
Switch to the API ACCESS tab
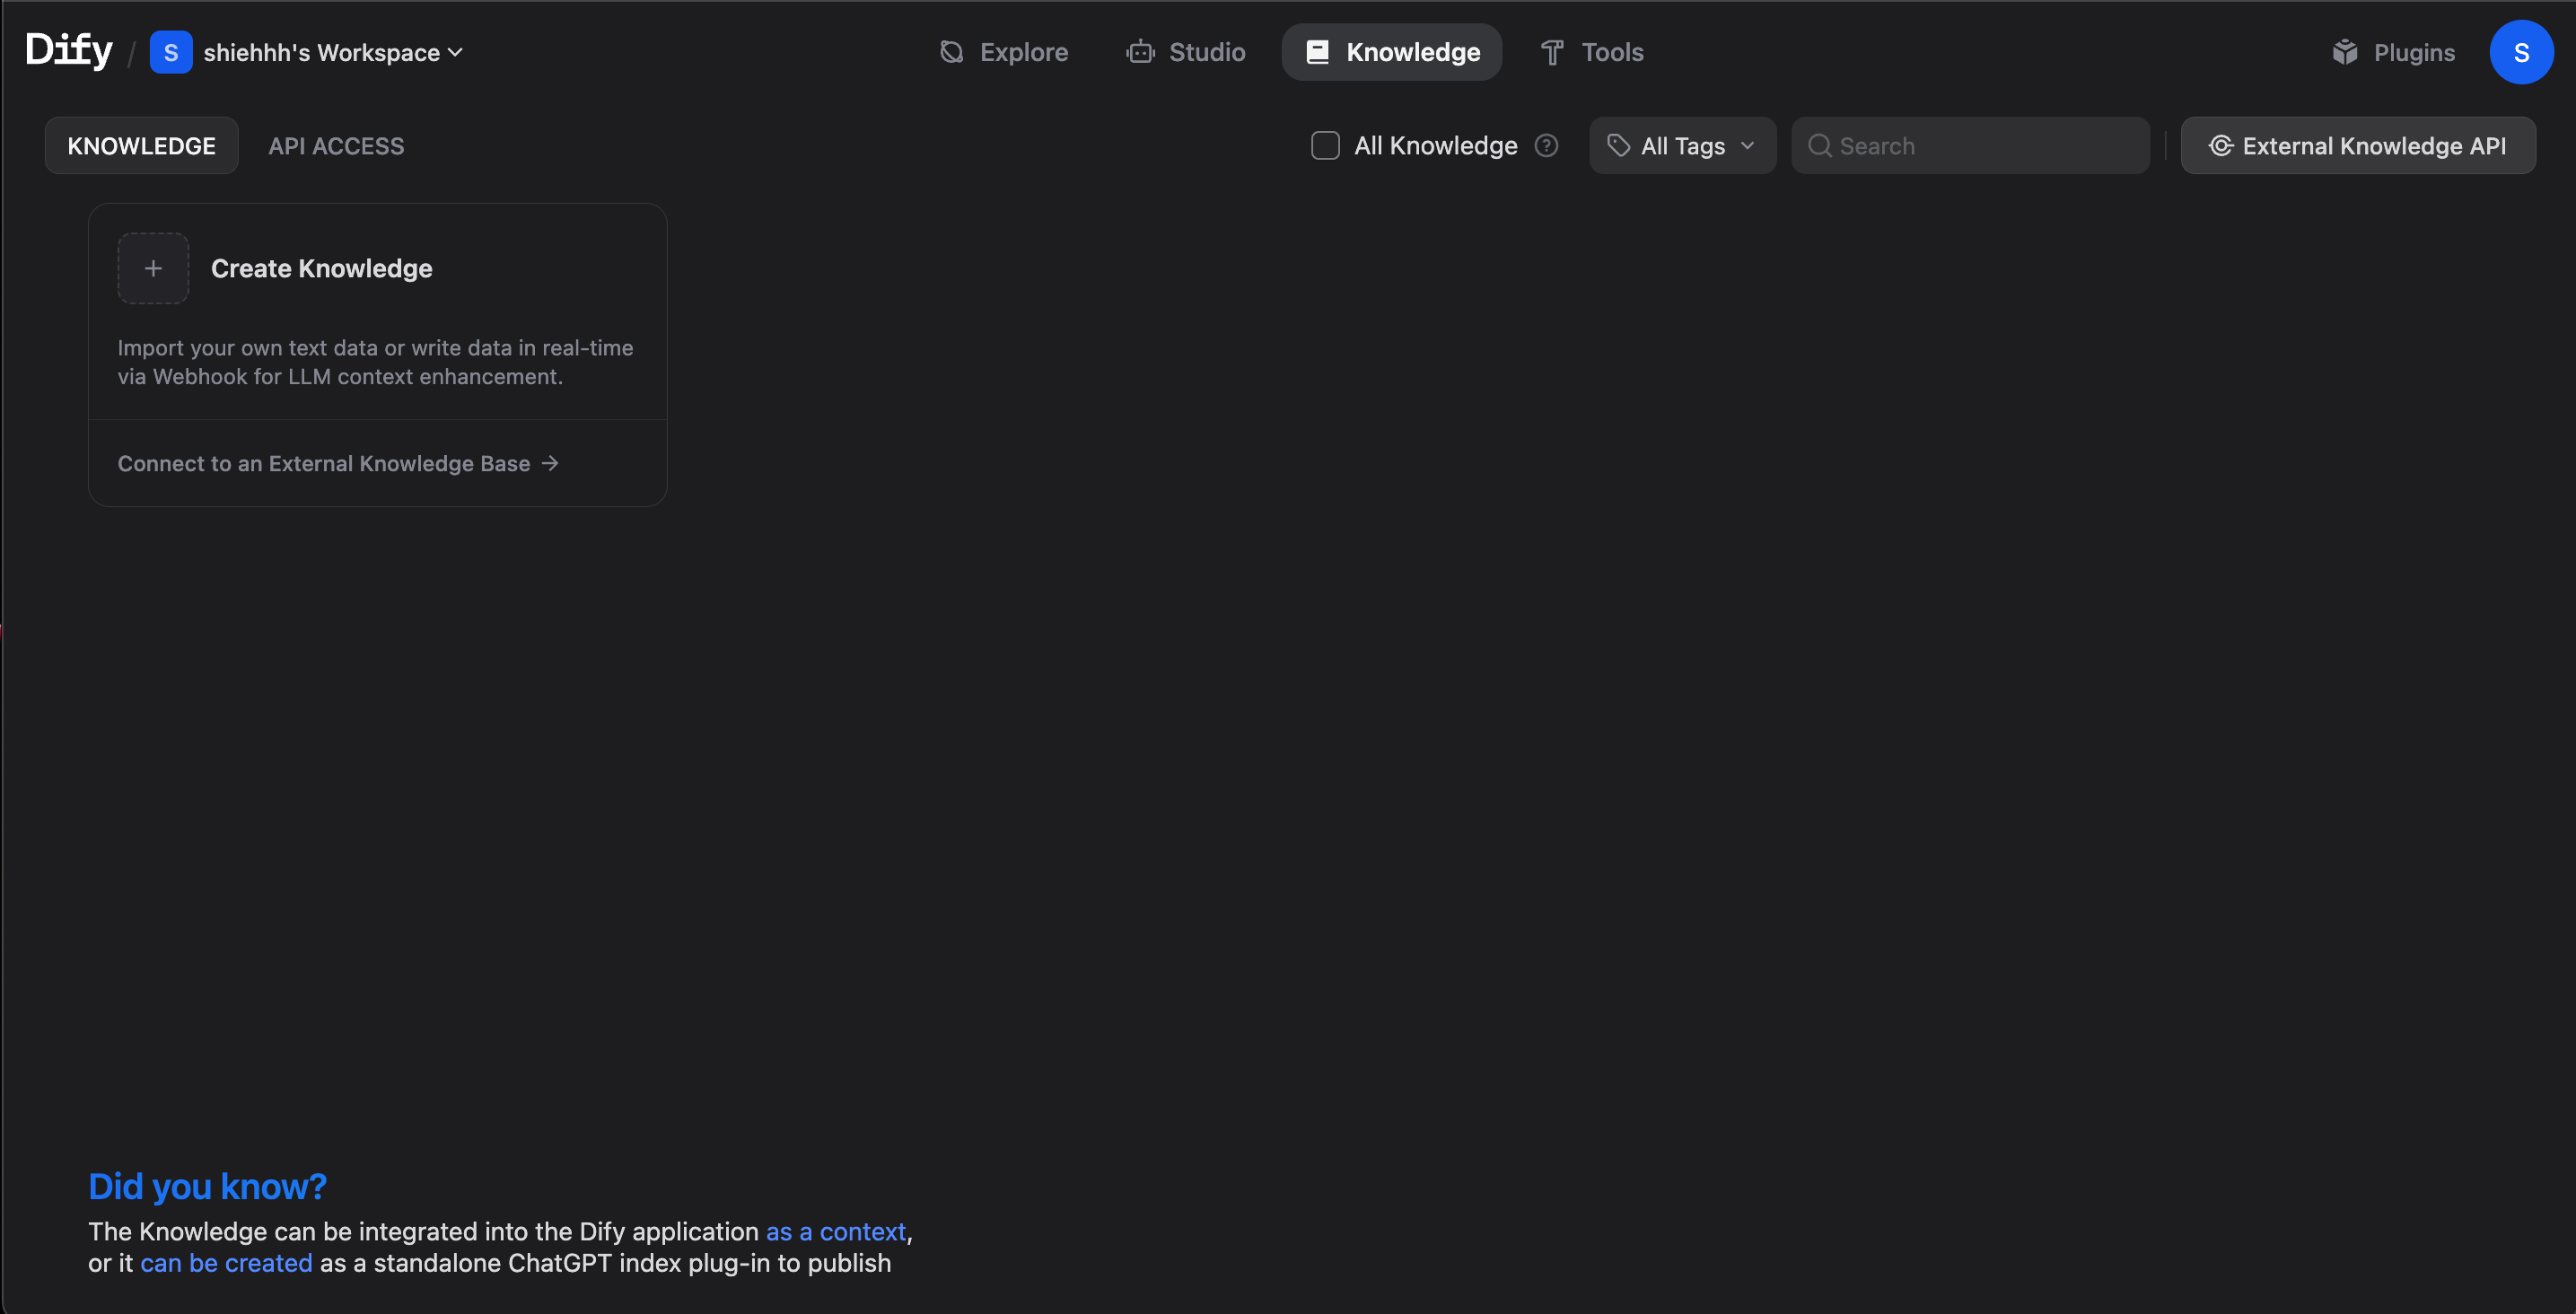click(336, 146)
